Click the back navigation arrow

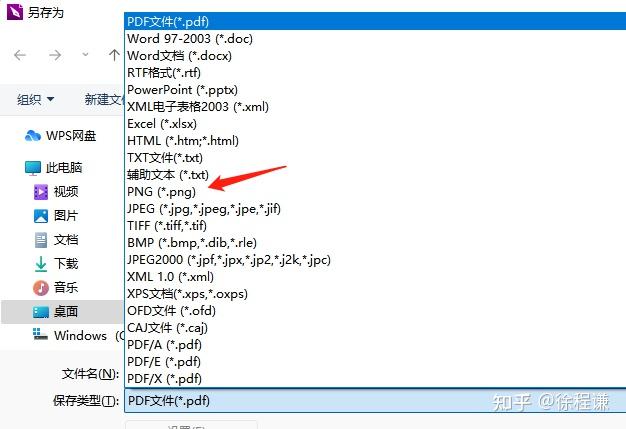[x=20, y=55]
